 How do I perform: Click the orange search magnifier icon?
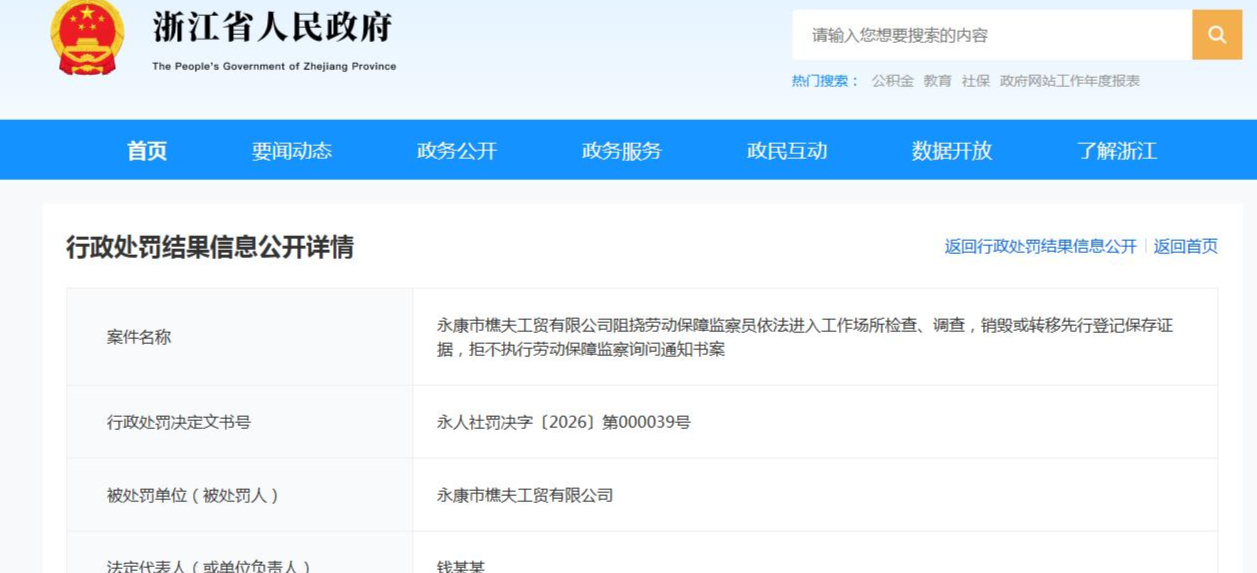click(1217, 35)
